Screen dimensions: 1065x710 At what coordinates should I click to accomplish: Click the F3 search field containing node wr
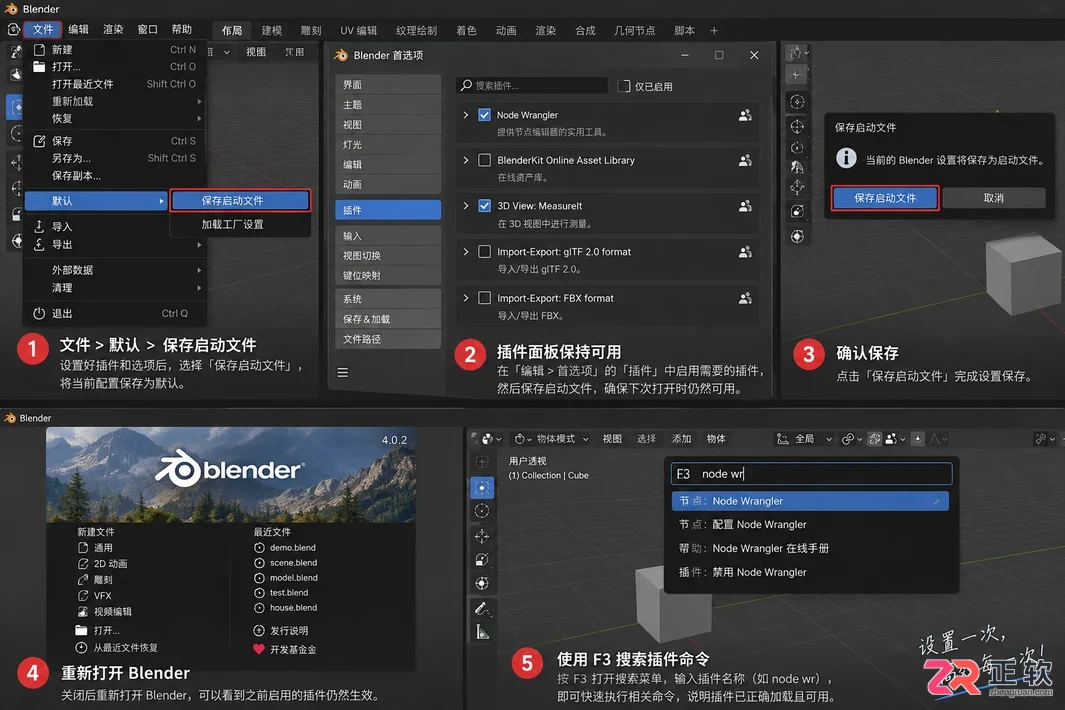tap(811, 474)
